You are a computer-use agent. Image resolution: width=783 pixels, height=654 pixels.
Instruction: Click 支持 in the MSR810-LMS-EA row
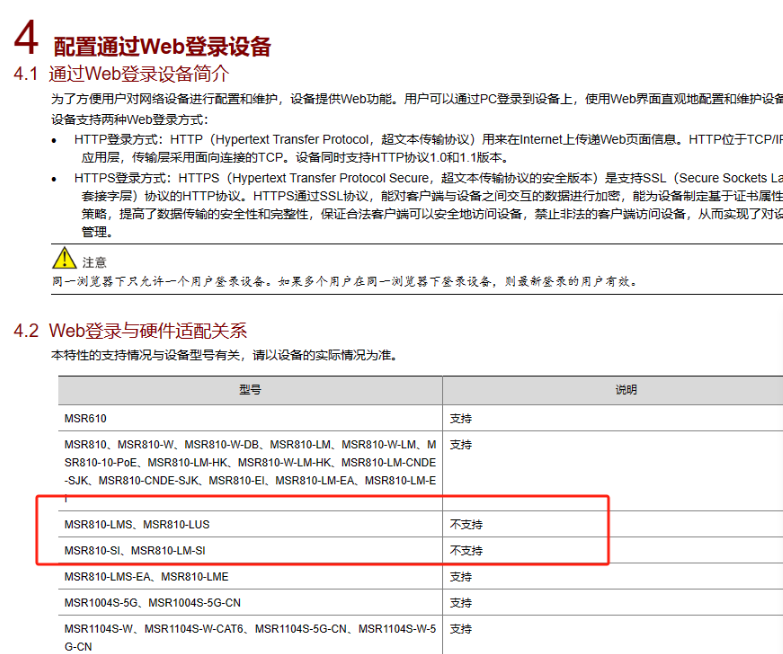click(x=460, y=577)
